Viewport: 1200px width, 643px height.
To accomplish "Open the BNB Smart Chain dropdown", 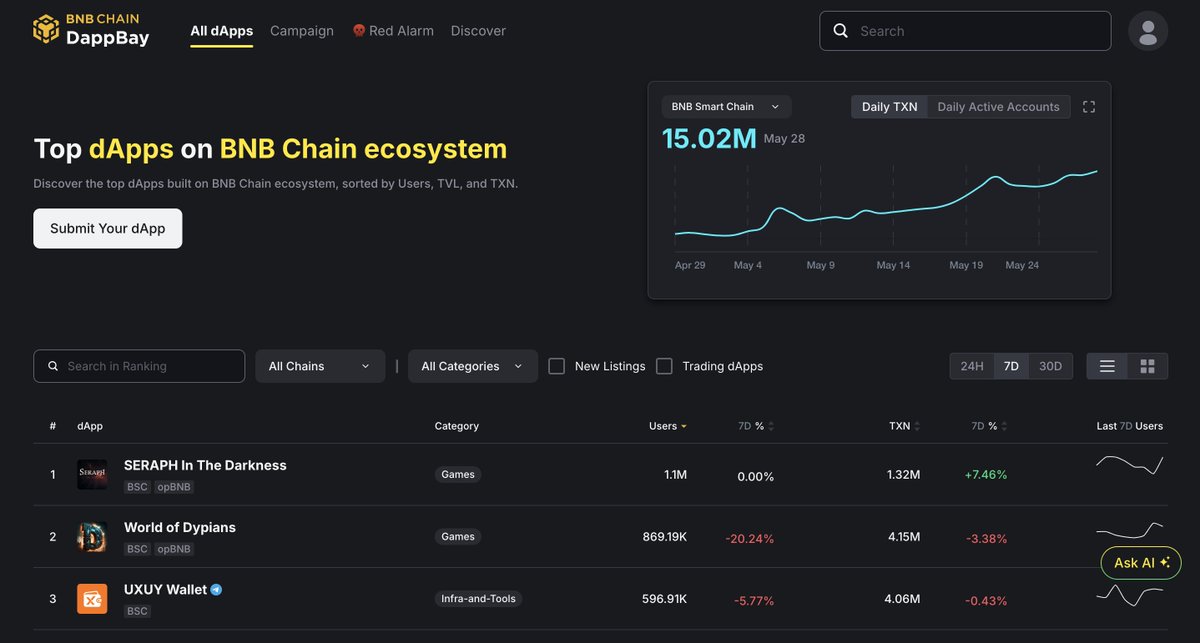I will click(726, 107).
